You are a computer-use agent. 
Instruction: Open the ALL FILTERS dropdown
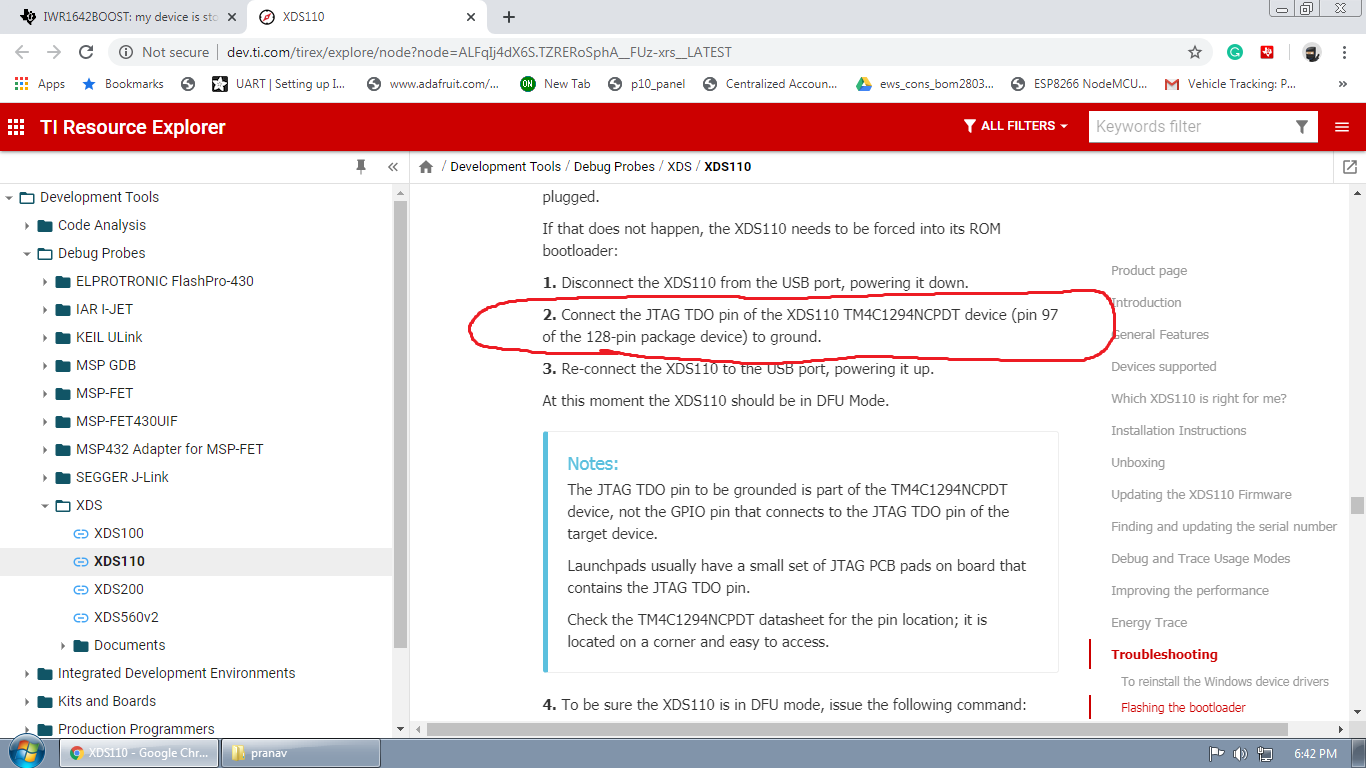click(x=1015, y=126)
